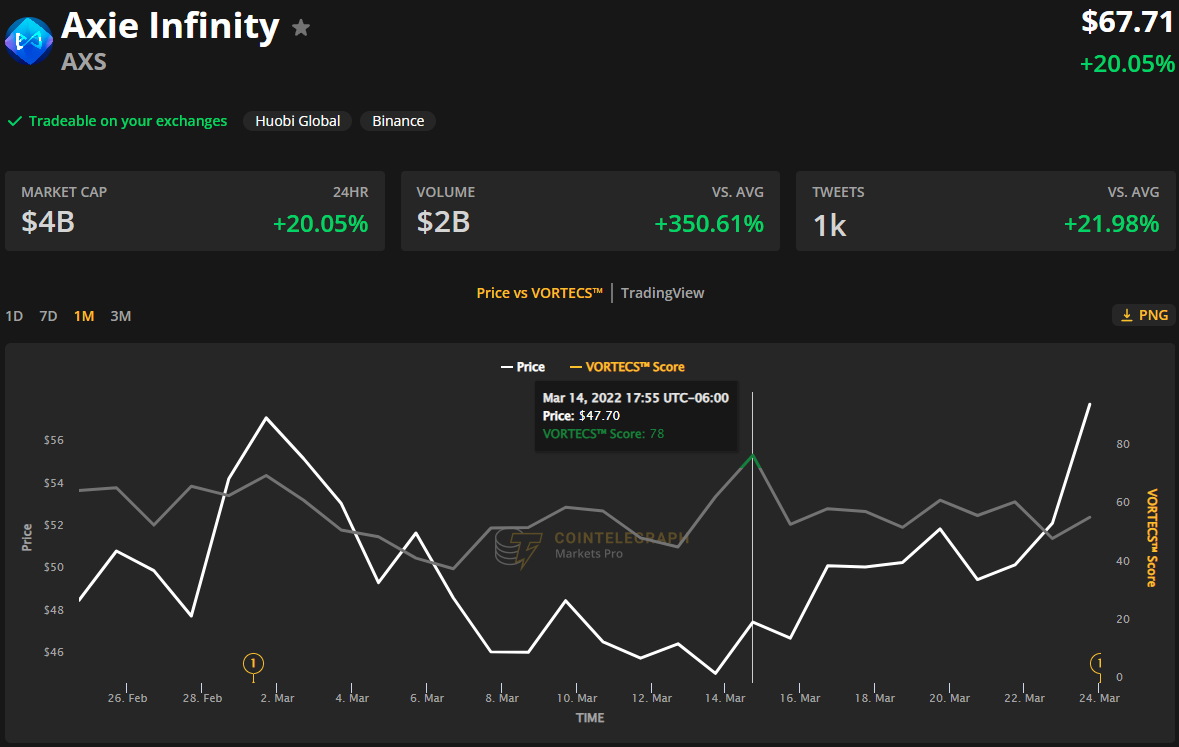Click the Tweets stat card
This screenshot has height=747, width=1179.
pyautogui.click(x=986, y=211)
